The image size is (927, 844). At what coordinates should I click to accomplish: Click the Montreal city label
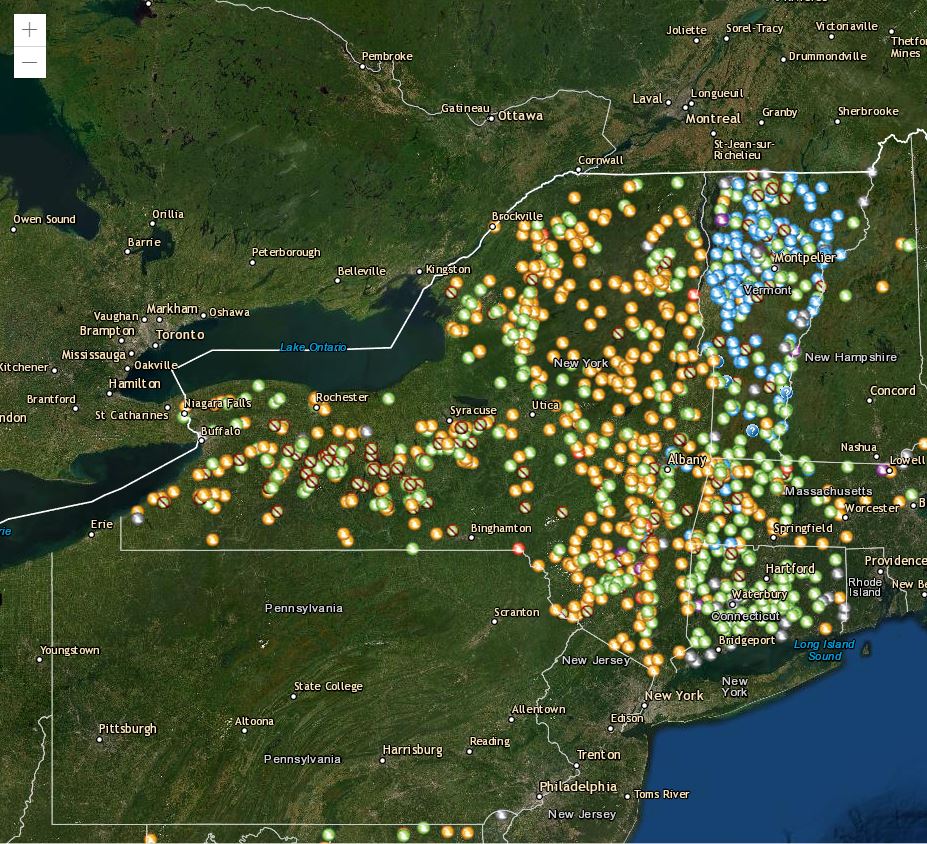(713, 119)
